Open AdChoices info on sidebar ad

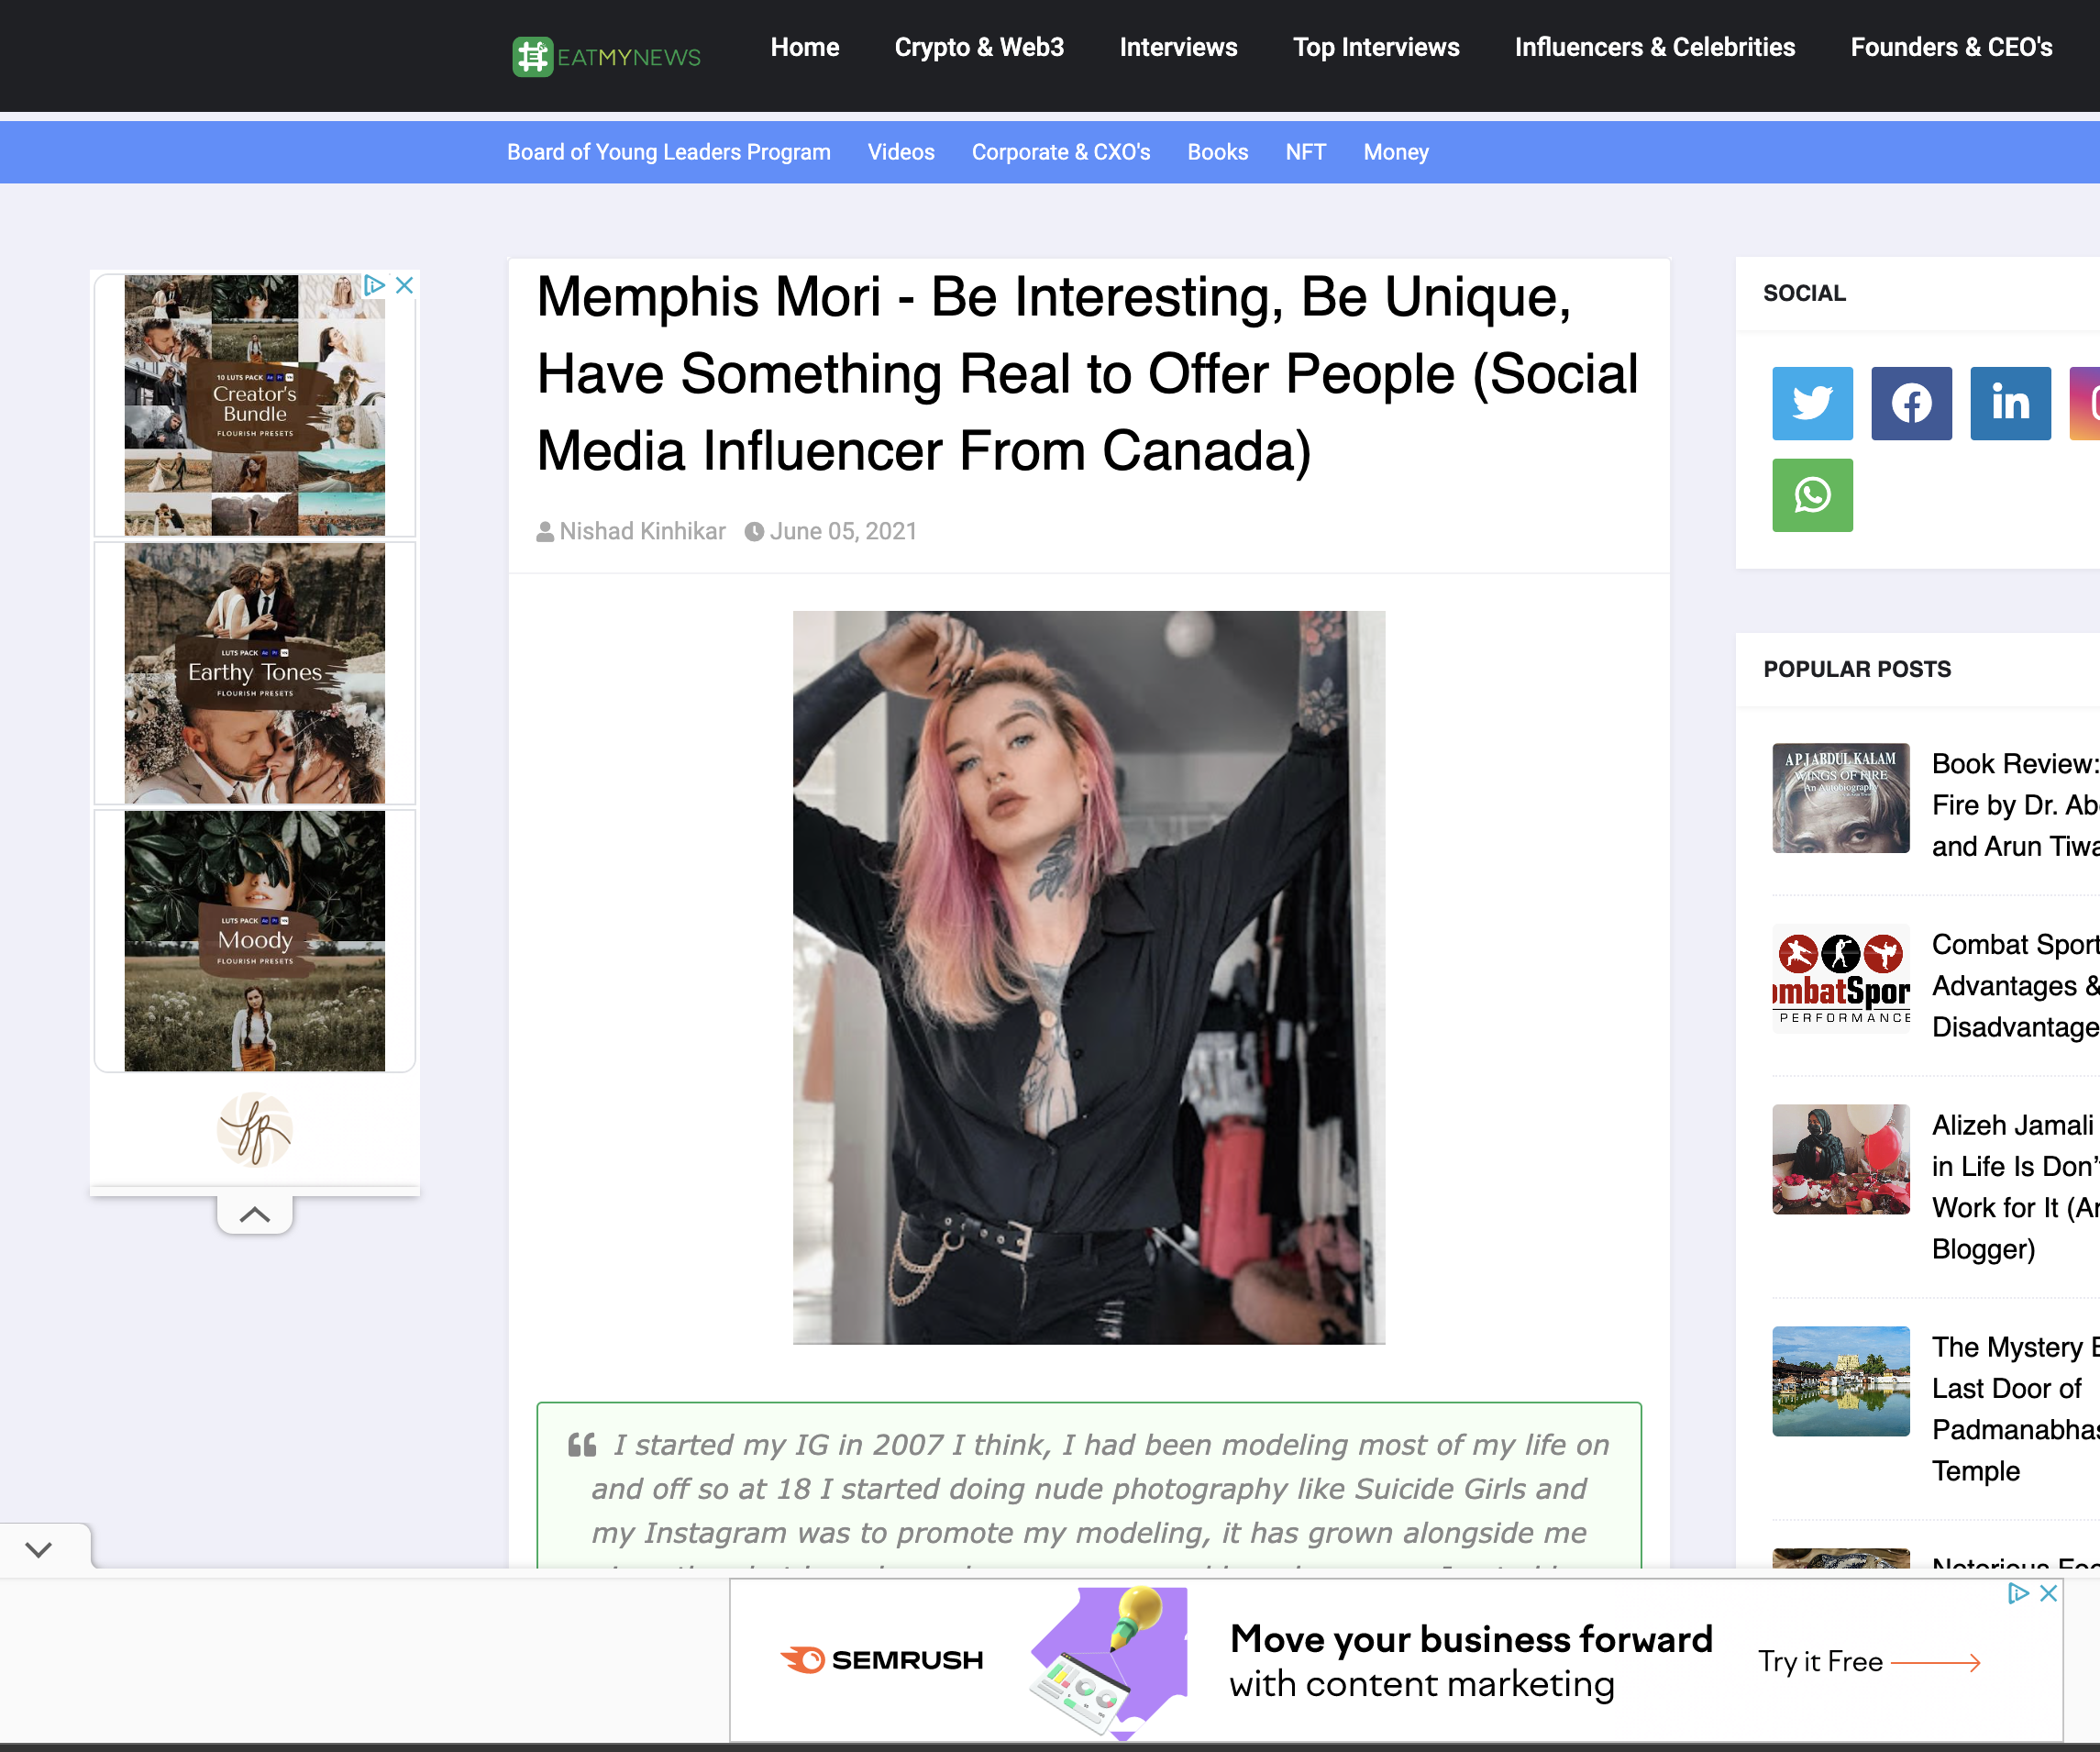click(374, 285)
